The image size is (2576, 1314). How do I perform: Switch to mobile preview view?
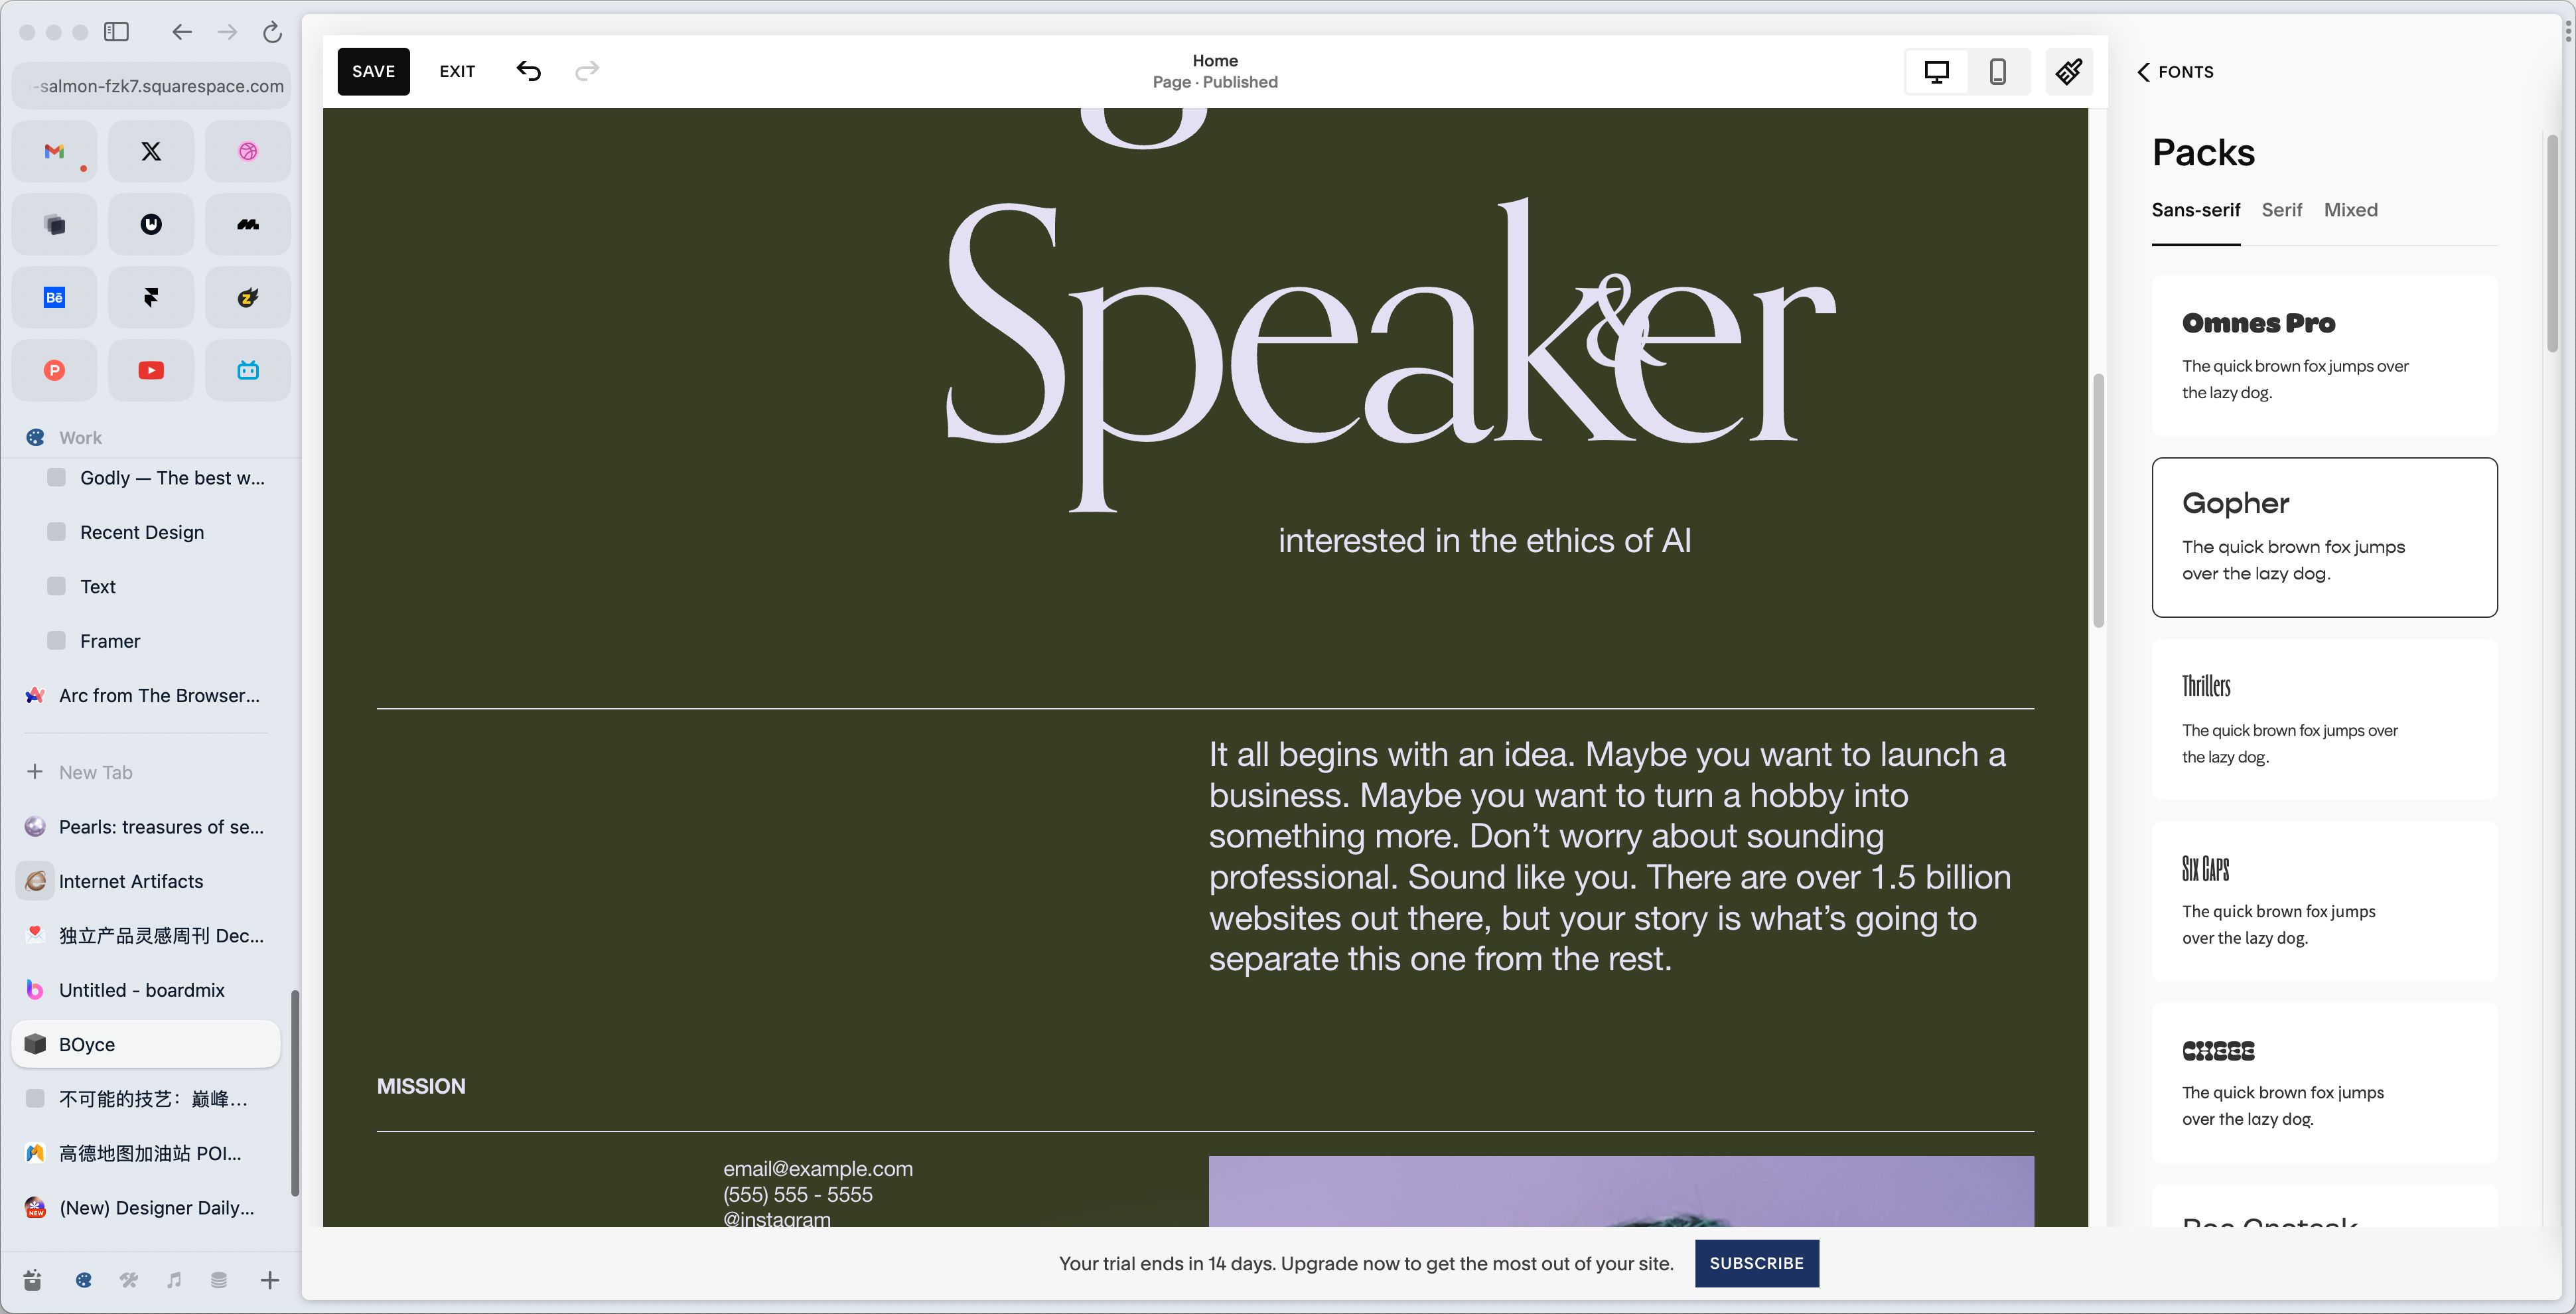click(x=1997, y=71)
